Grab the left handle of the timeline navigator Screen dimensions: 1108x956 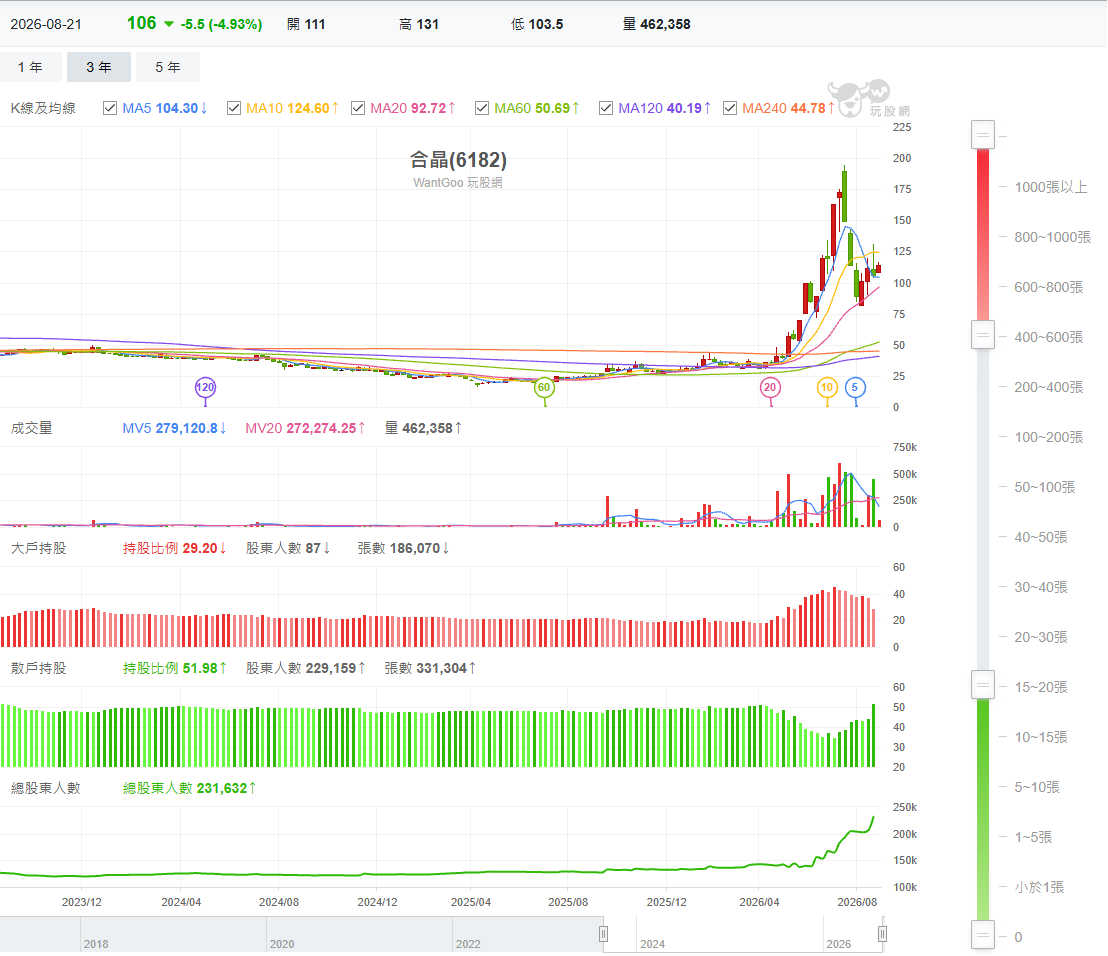pos(603,934)
